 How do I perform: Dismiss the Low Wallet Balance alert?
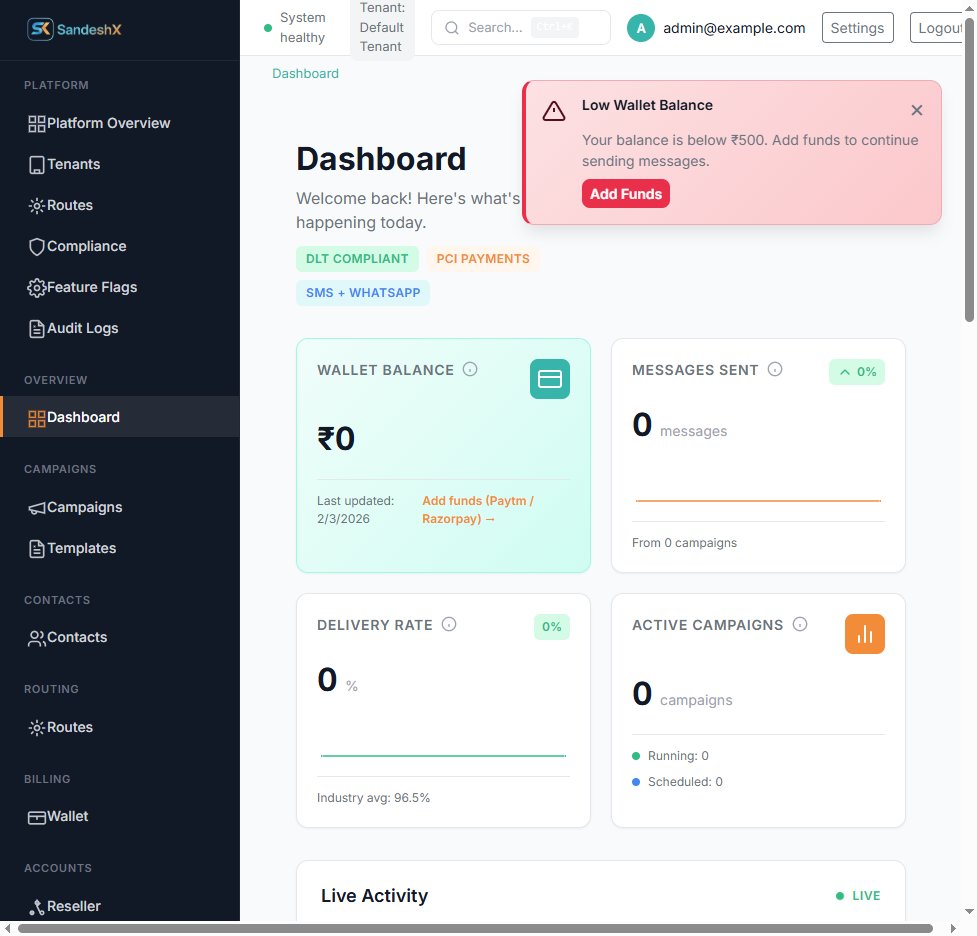click(x=917, y=110)
